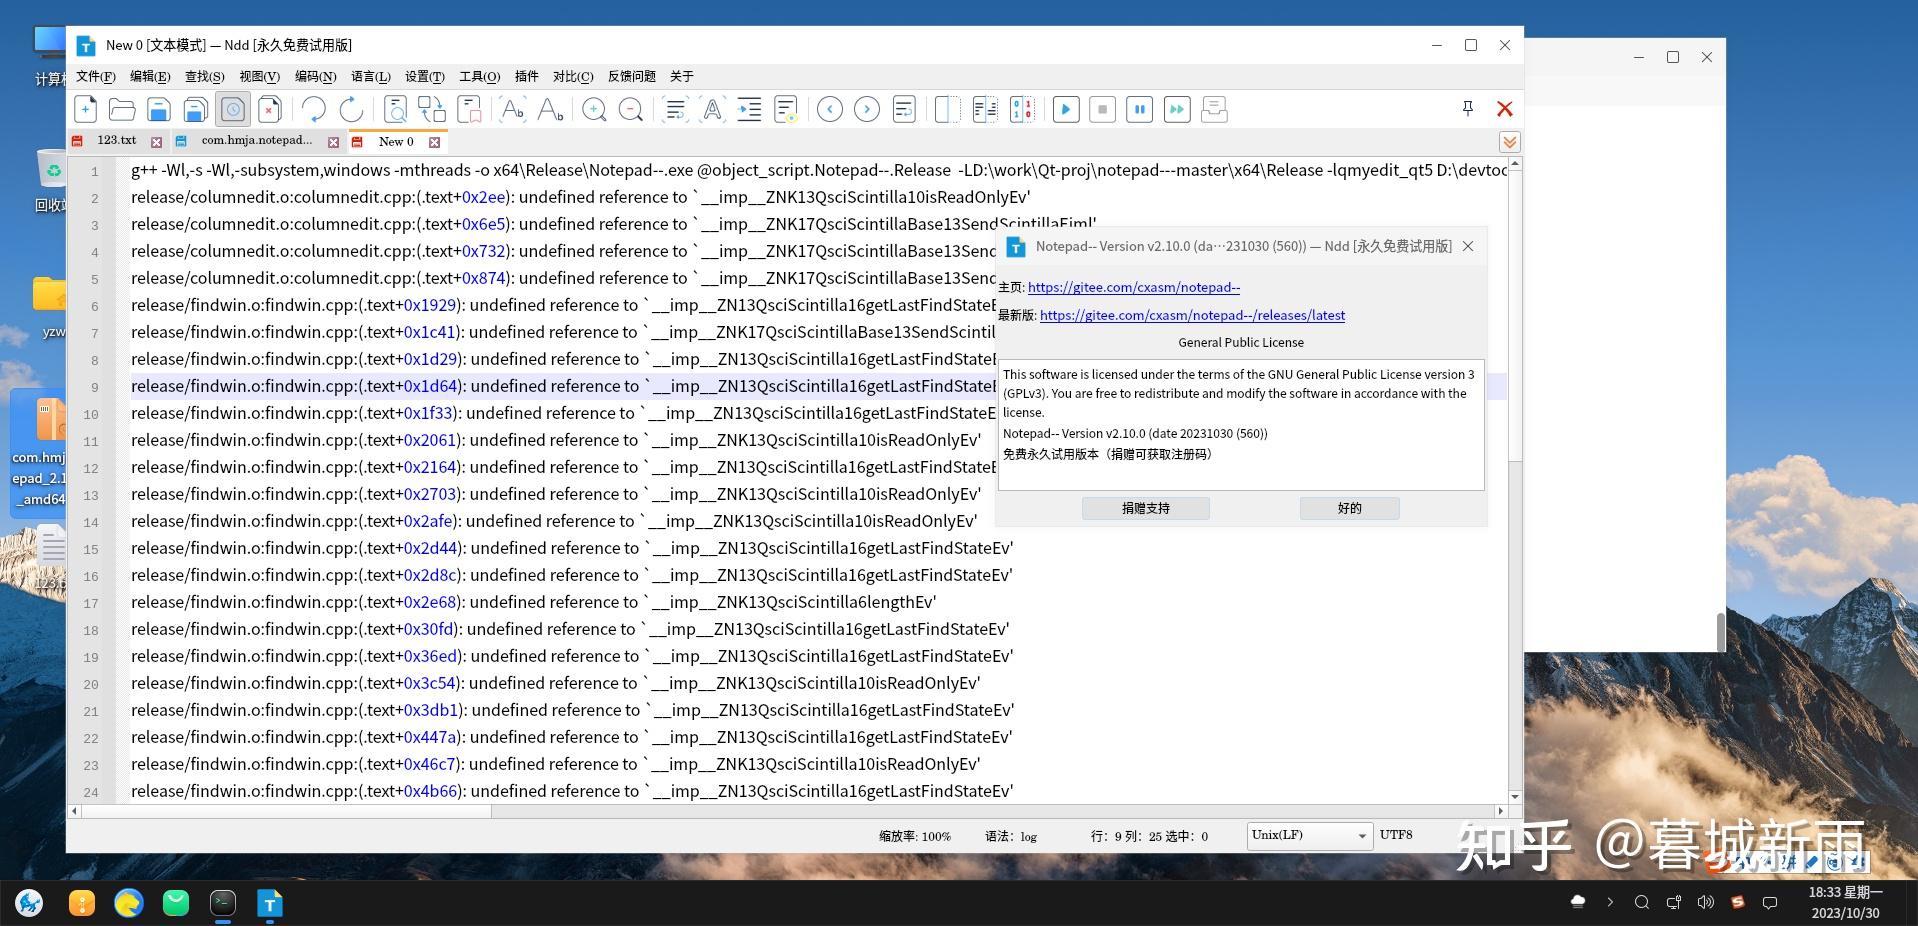Toggle word wrap in the toolbar
This screenshot has width=1918, height=926.
[x=676, y=109]
